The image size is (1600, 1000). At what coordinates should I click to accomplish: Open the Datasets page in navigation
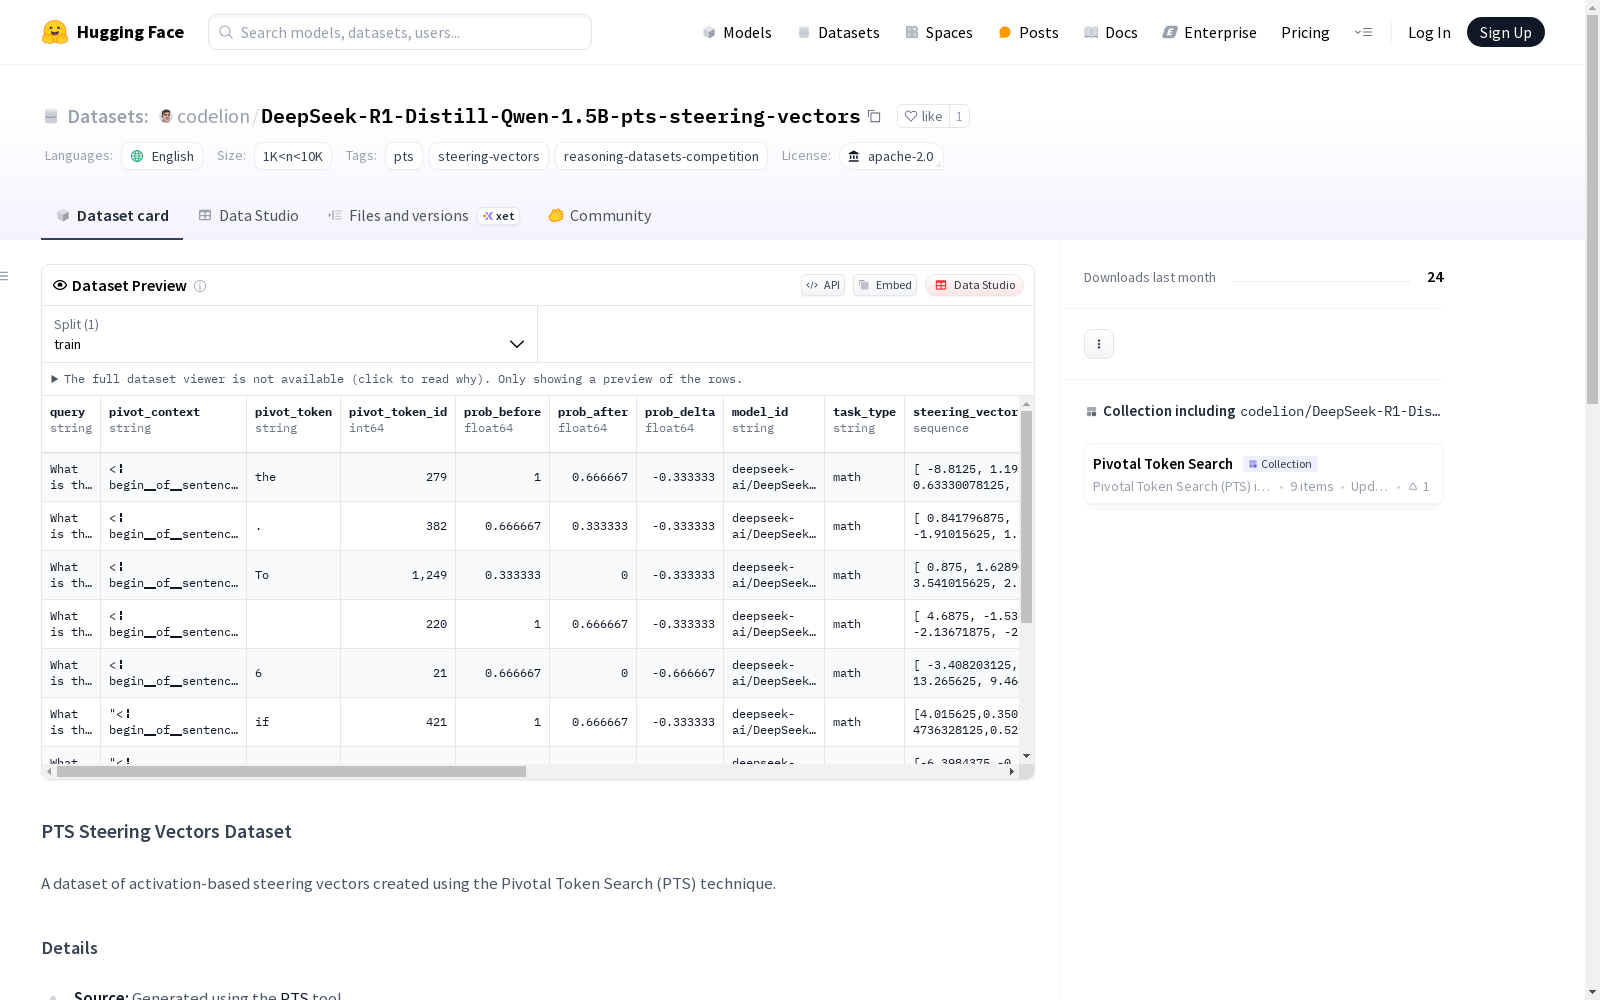pyautogui.click(x=838, y=32)
